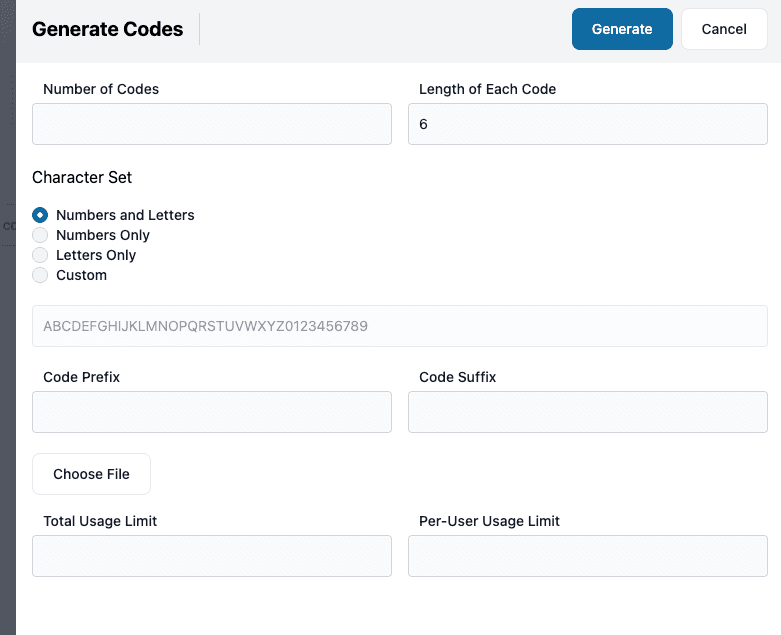781x635 pixels.
Task: Click the character set text field
Action: [x=399, y=326]
